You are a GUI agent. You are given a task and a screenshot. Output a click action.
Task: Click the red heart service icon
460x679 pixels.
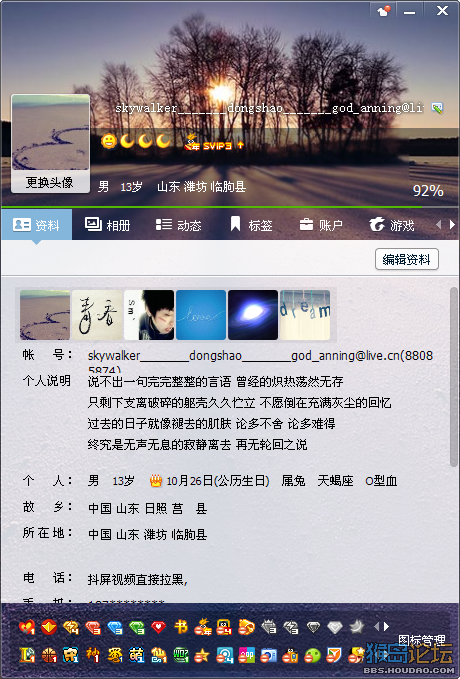coord(159,627)
